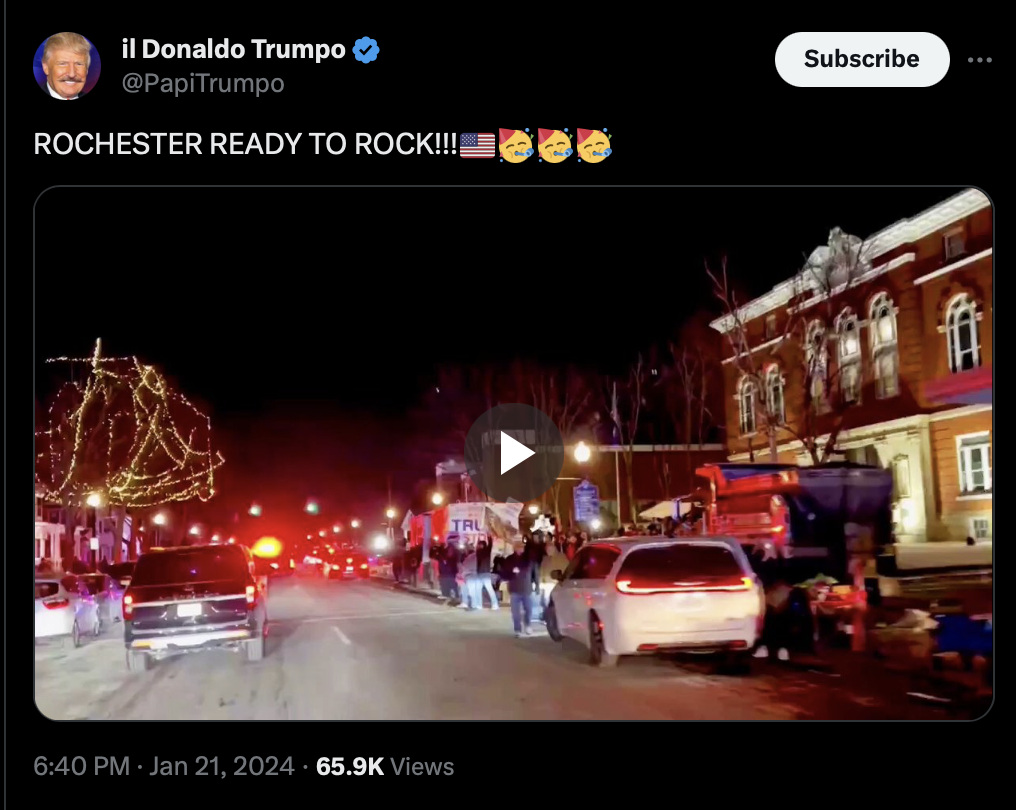Click the middle party face emoji
Viewport: 1016px width, 810px height.
[x=555, y=145]
